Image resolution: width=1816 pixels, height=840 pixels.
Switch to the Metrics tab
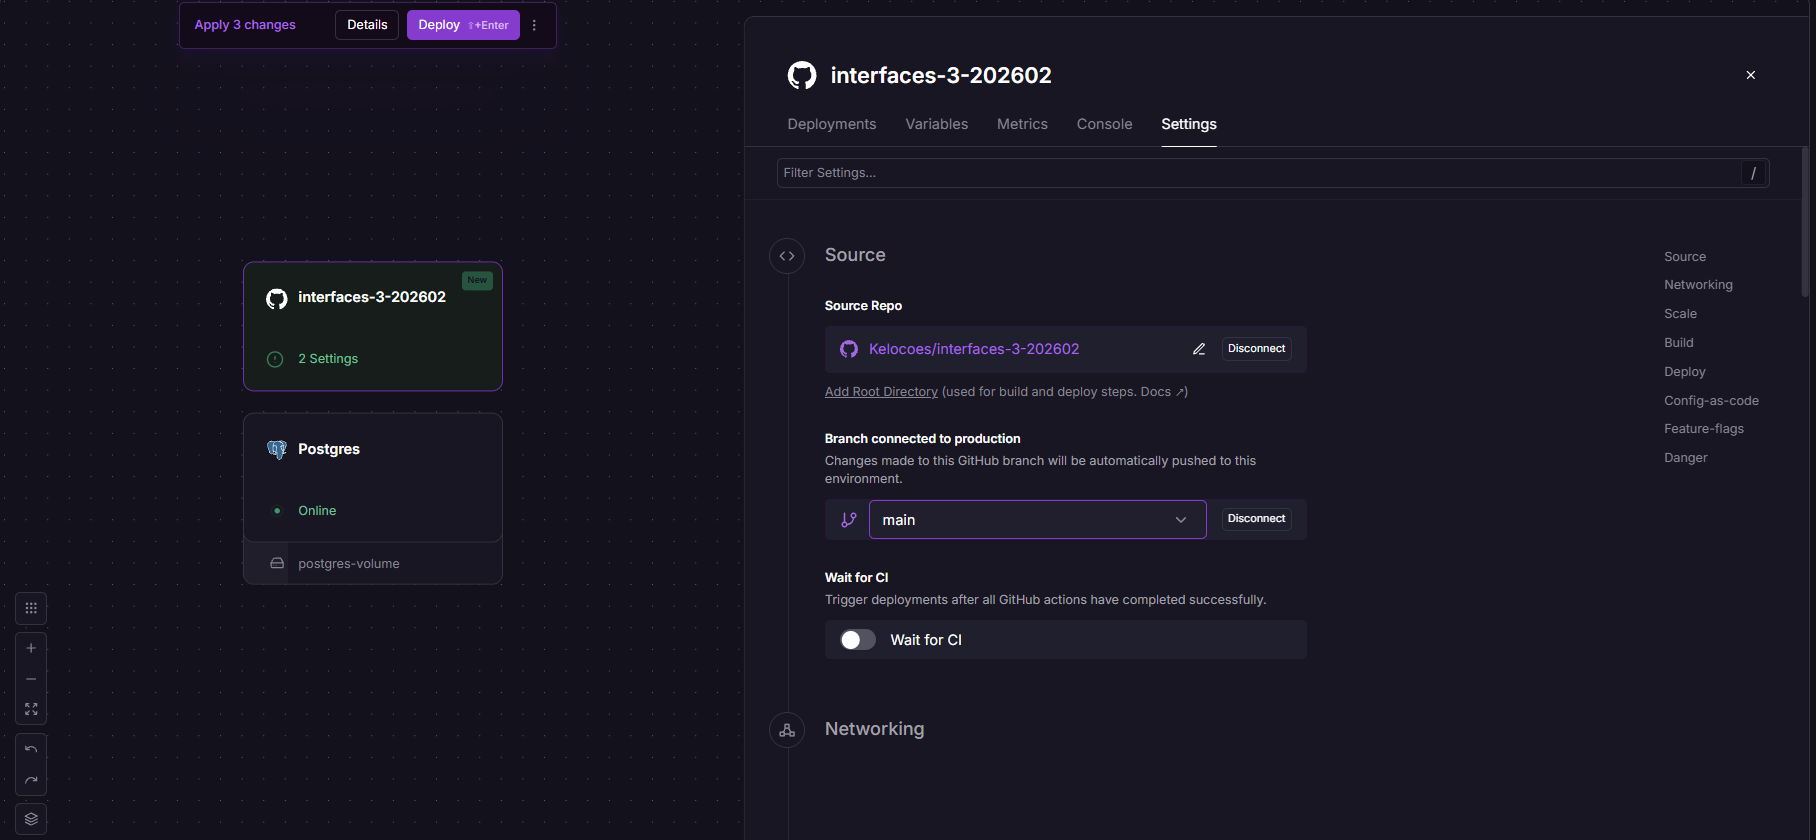(x=1022, y=124)
